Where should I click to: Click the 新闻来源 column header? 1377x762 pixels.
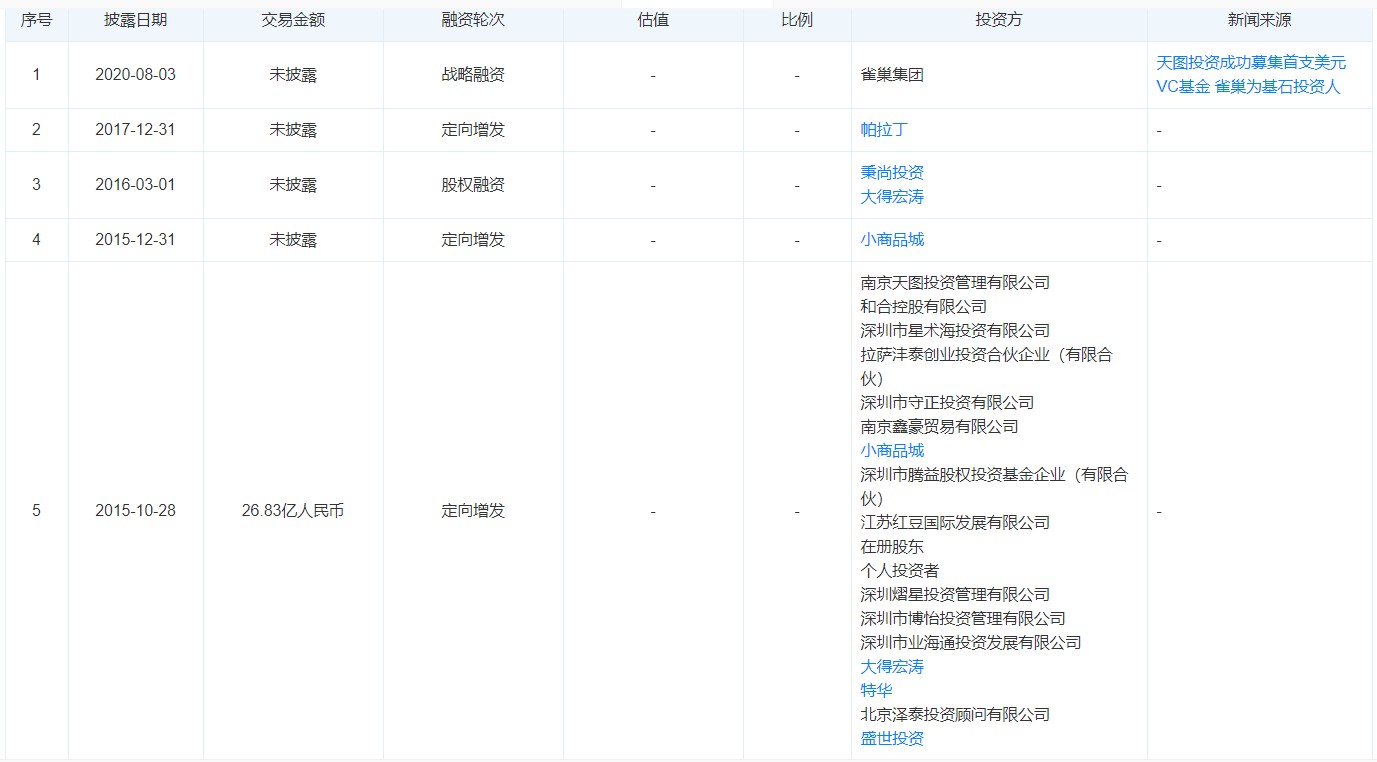[1259, 21]
